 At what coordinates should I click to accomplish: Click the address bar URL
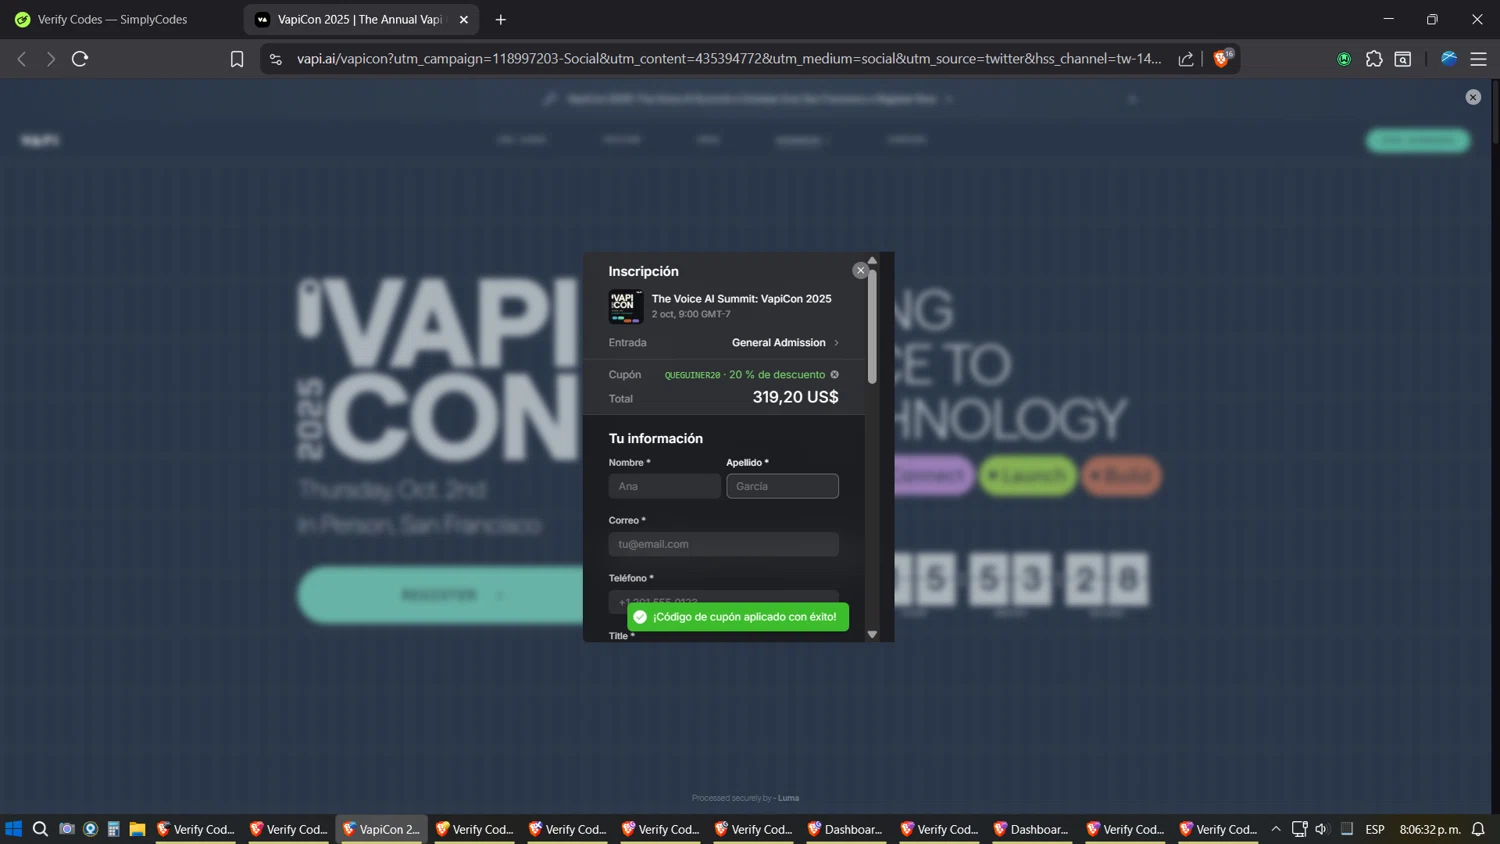coord(728,59)
